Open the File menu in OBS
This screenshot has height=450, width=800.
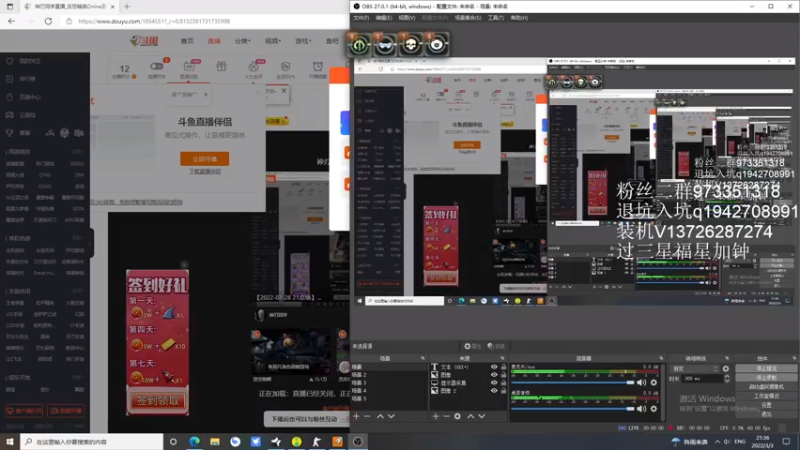[x=361, y=18]
